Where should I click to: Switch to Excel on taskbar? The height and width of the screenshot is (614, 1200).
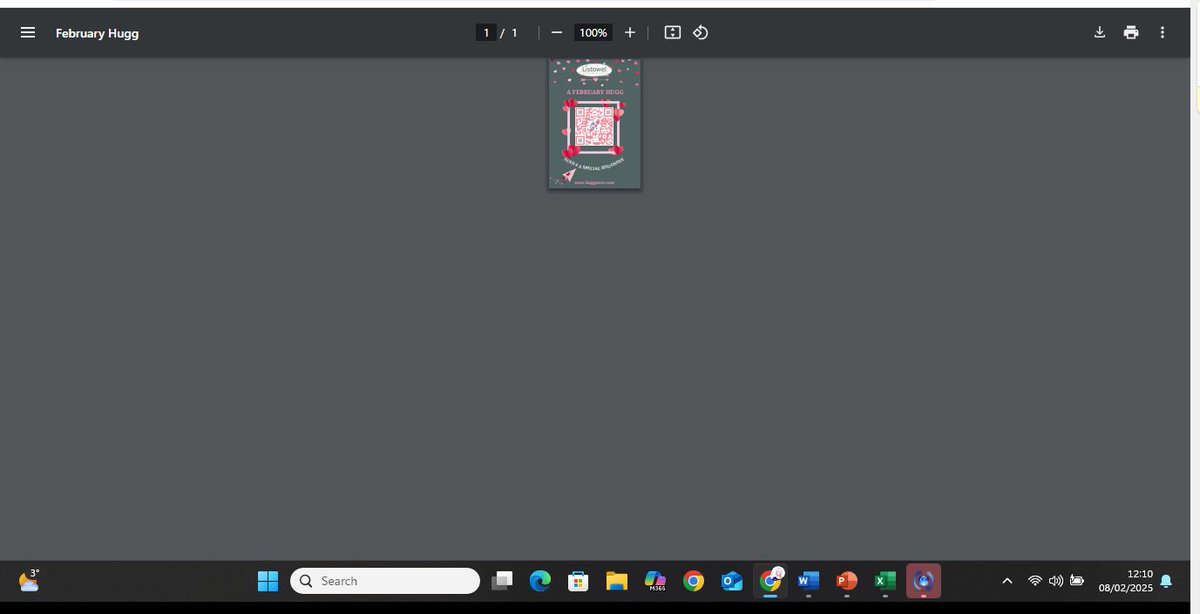click(885, 581)
